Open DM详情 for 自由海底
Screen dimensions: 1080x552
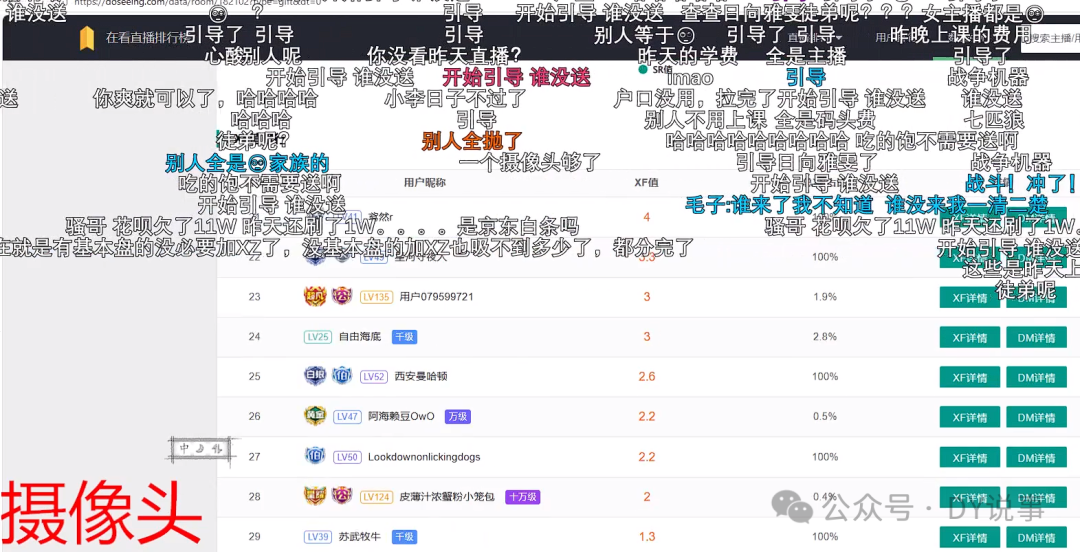1037,338
